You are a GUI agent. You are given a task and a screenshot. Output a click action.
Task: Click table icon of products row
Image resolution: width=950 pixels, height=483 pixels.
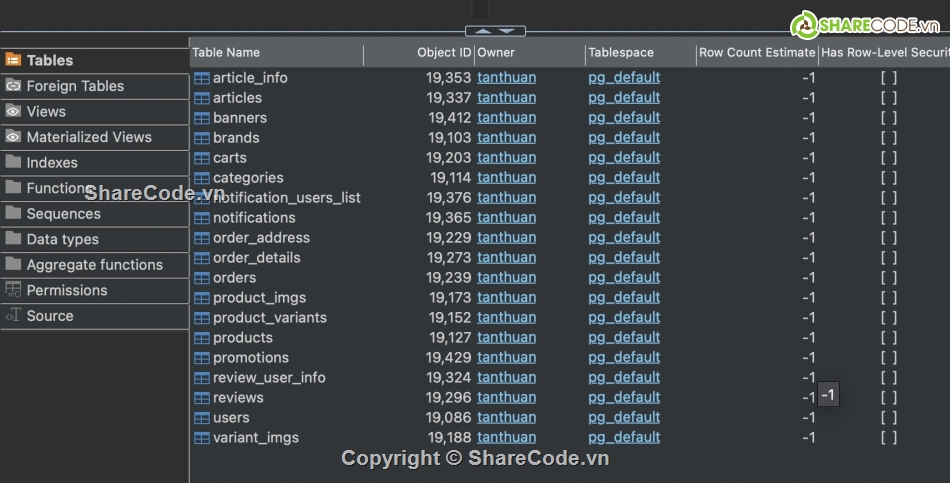pos(202,338)
